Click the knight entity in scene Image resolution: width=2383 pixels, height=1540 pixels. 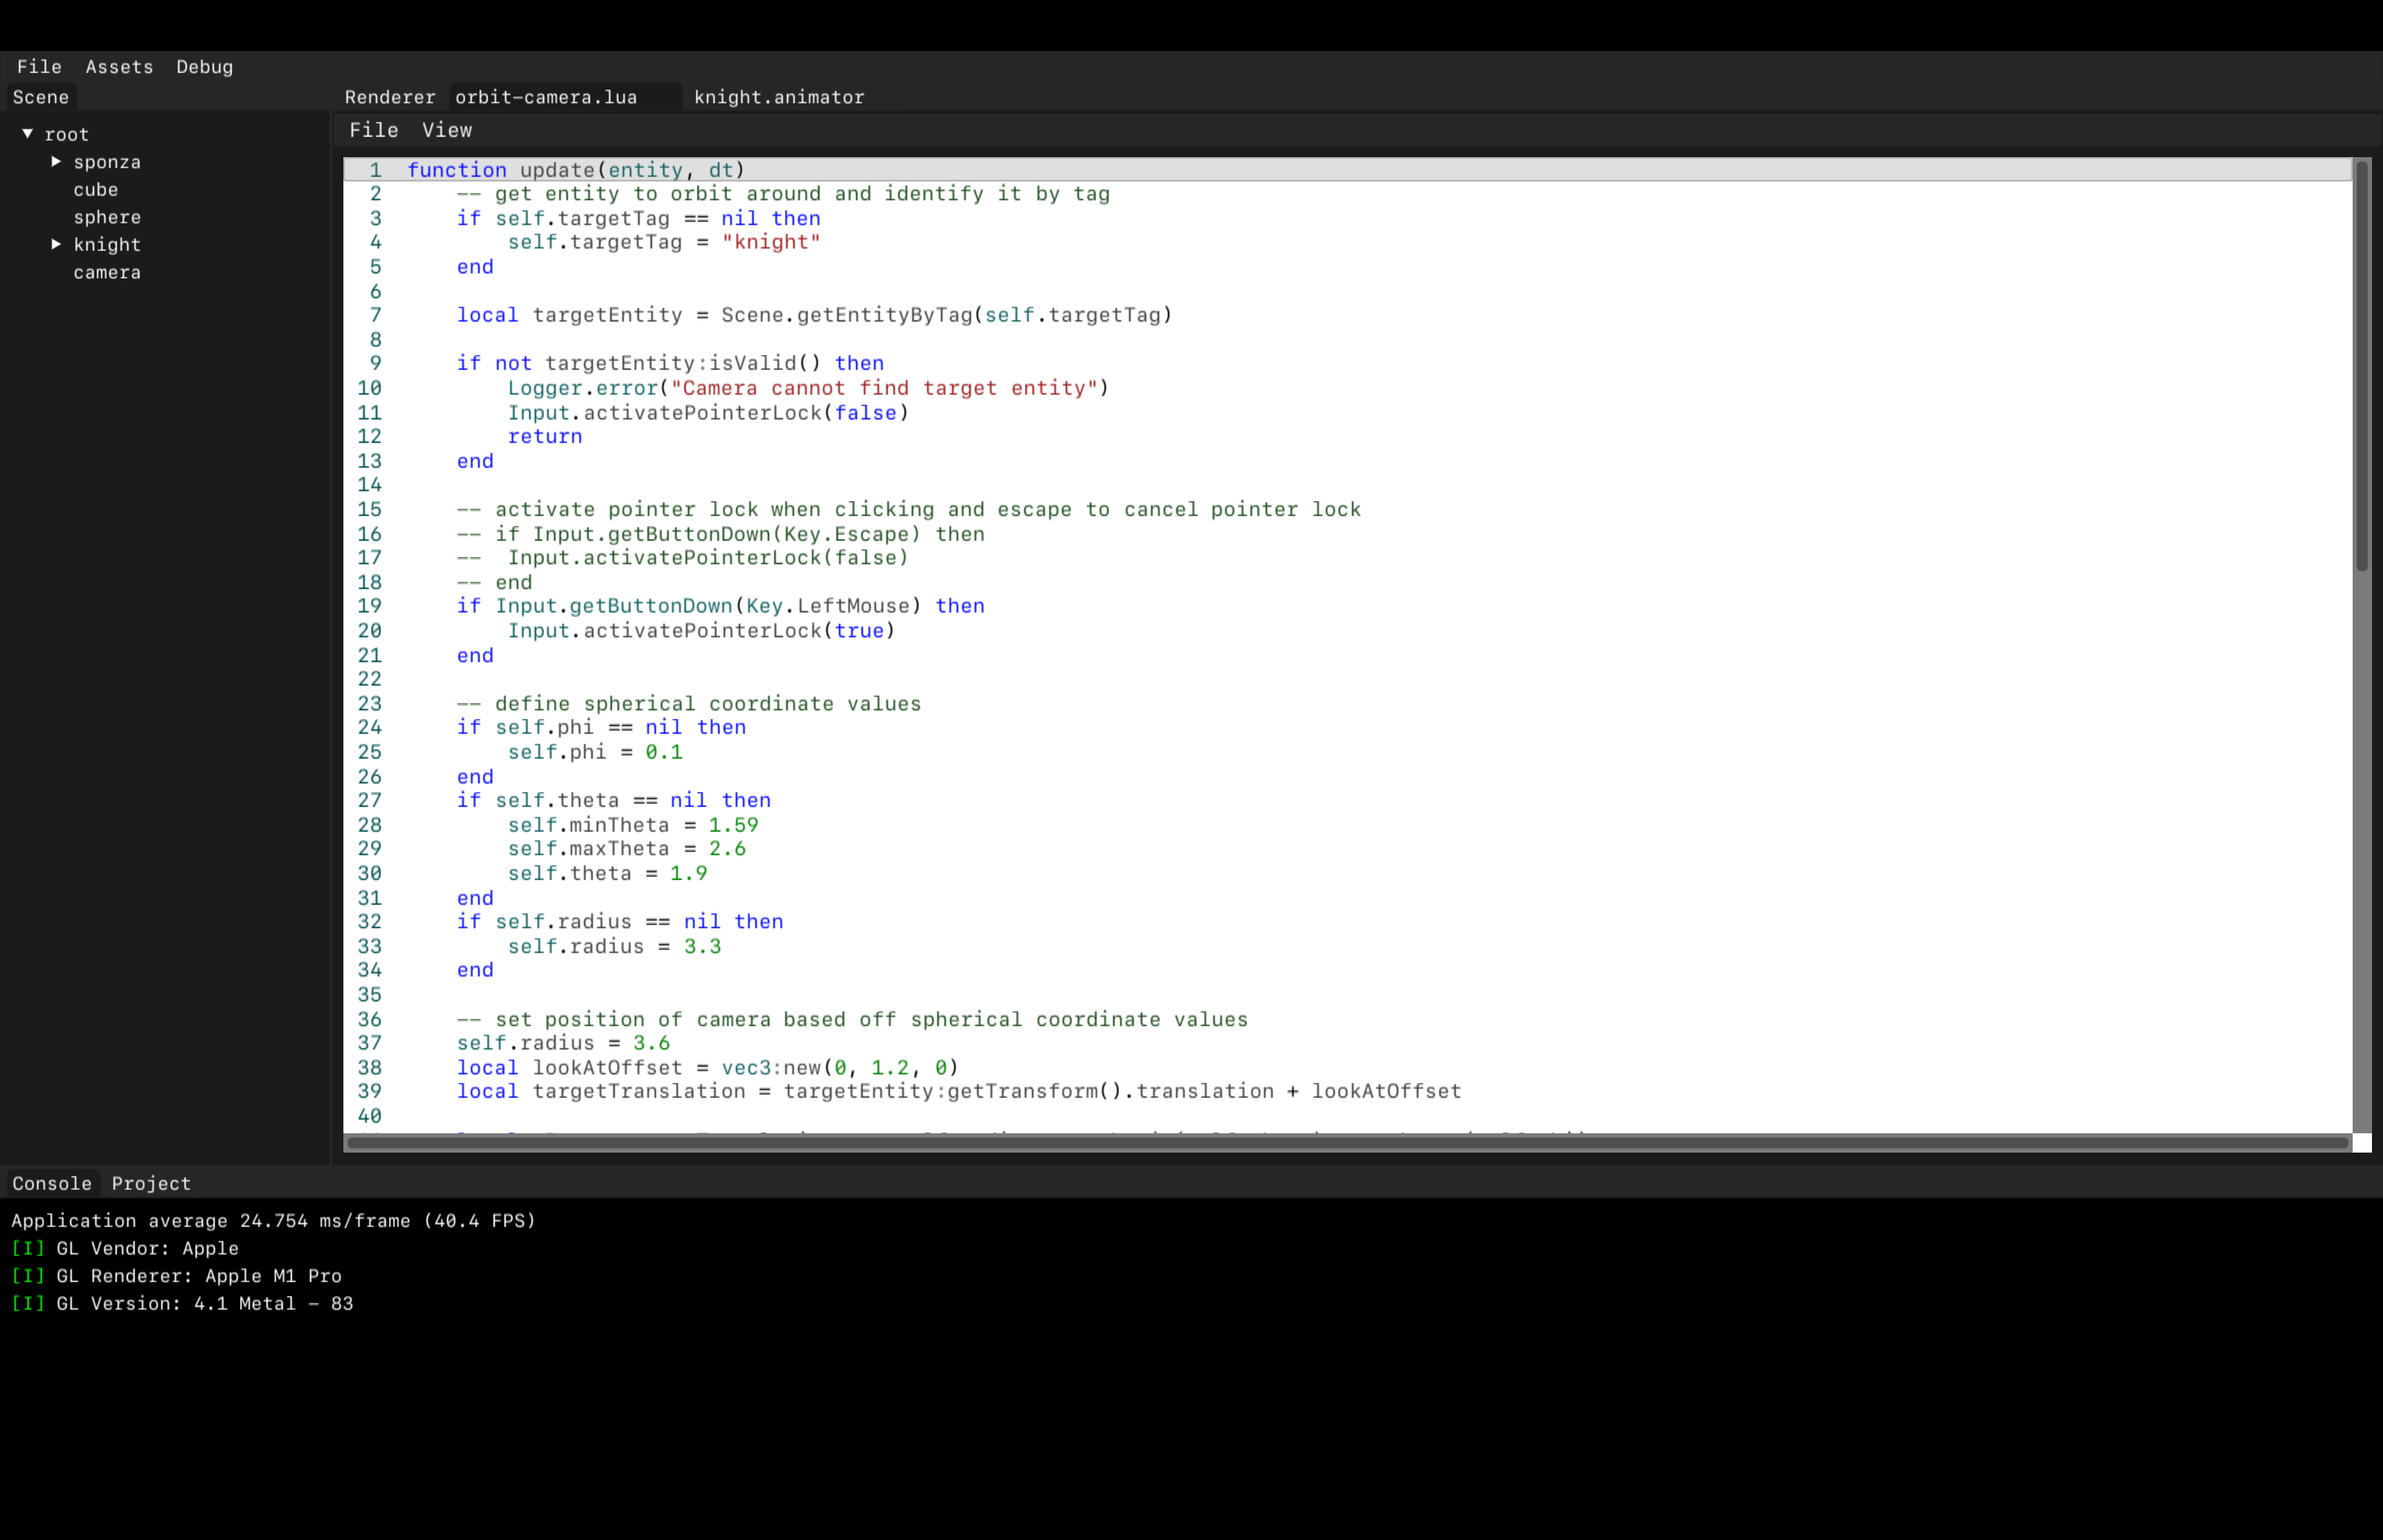coord(108,243)
